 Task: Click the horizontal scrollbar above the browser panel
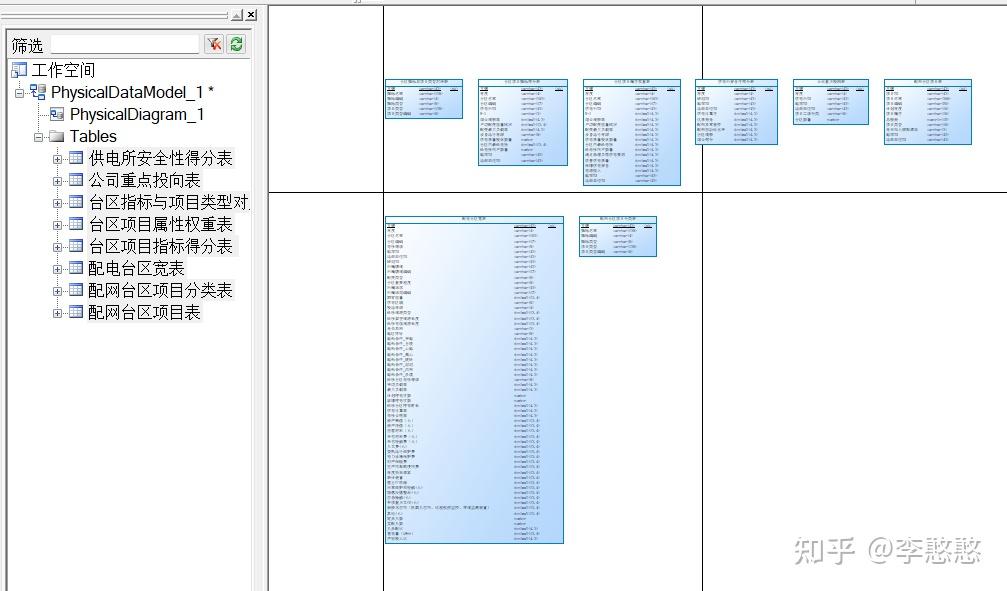(x=110, y=14)
